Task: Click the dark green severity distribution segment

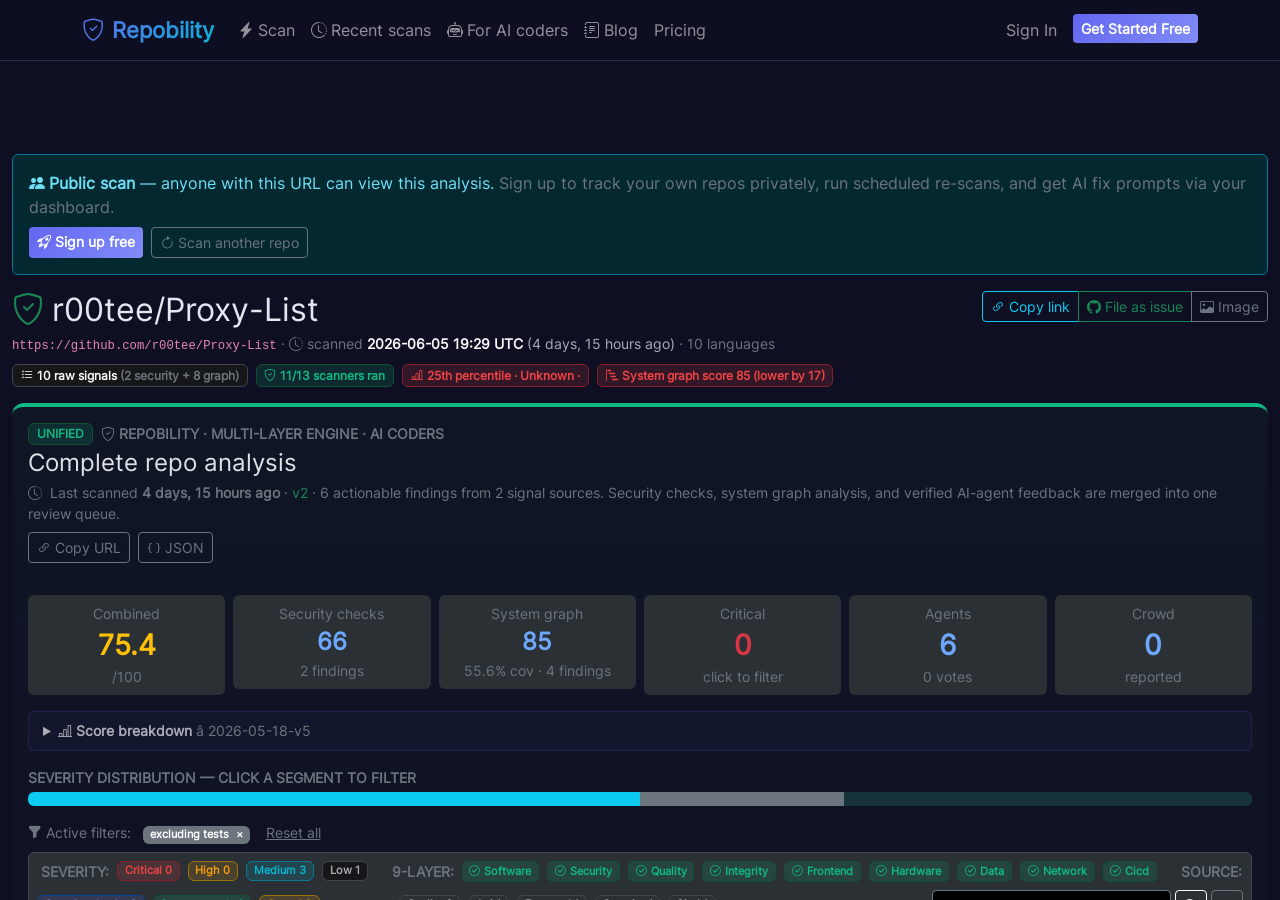Action: (x=1048, y=799)
